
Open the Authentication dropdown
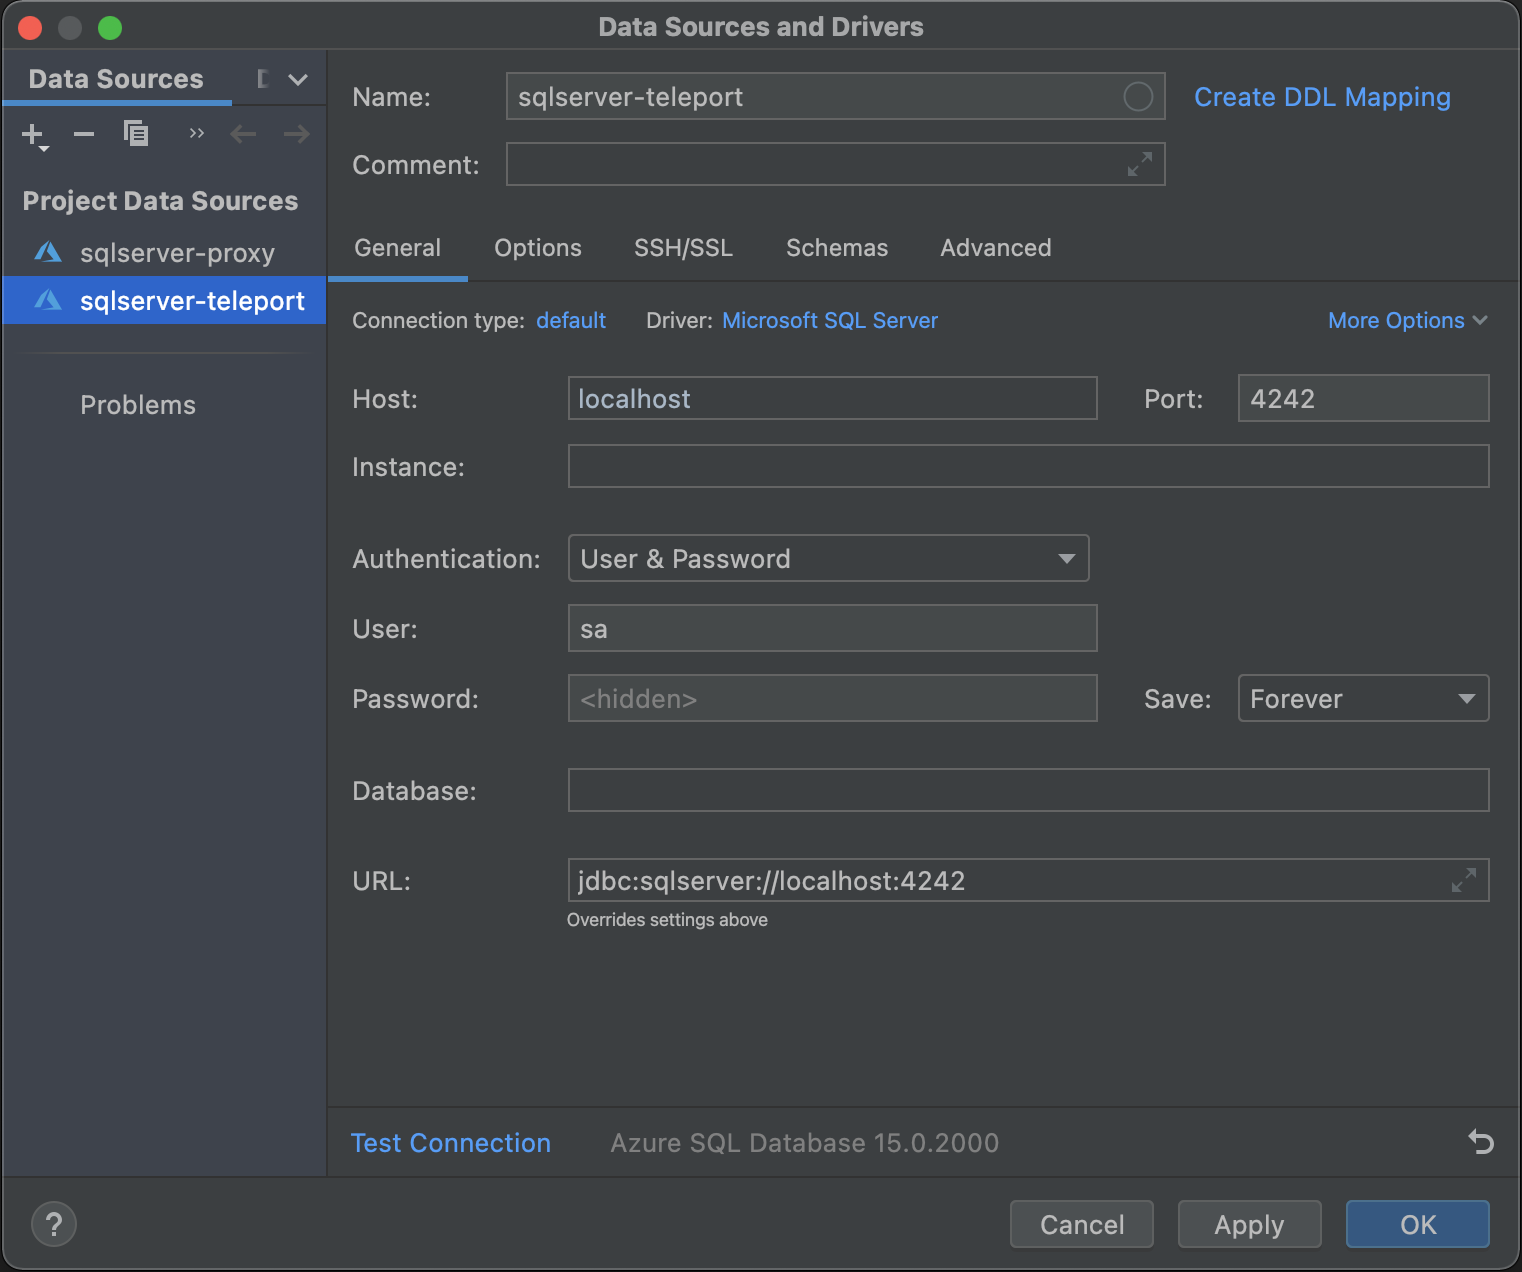1066,558
